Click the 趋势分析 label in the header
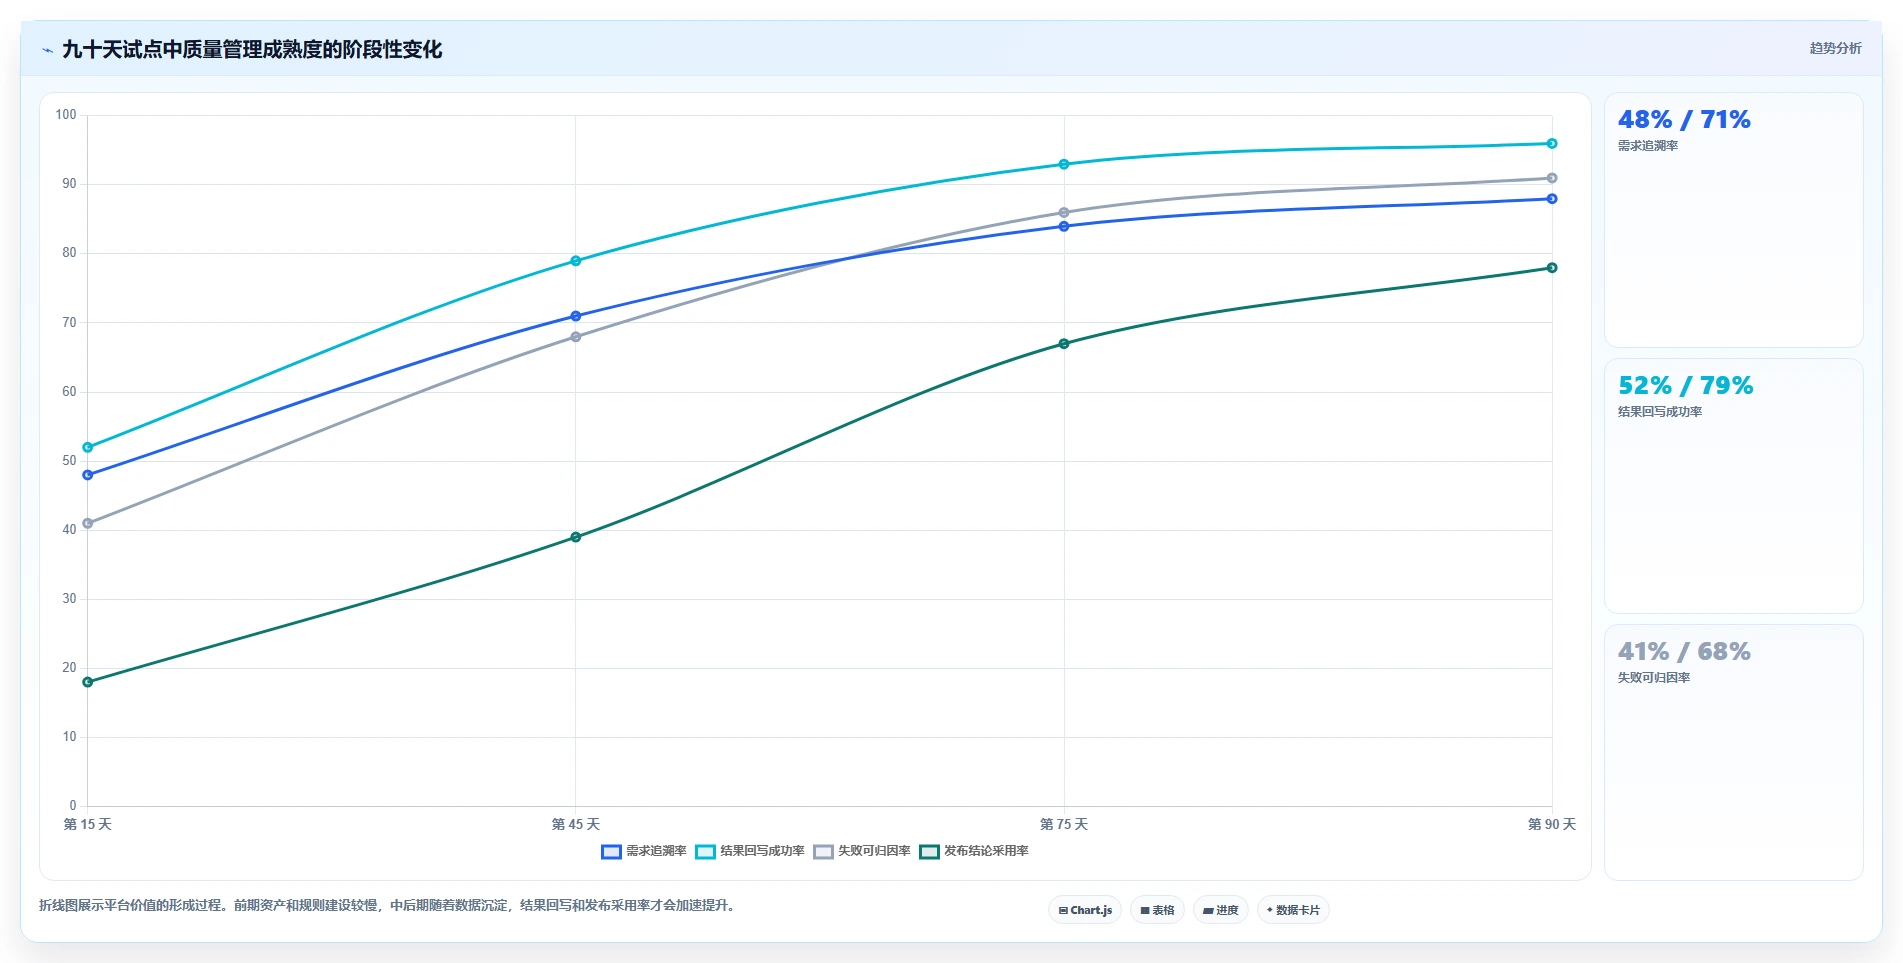Screen dimensions: 1903x963 1835,48
